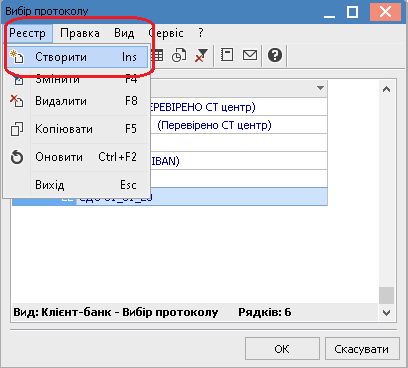Open the Сервіс menu
This screenshot has width=408, height=368.
pos(166,33)
